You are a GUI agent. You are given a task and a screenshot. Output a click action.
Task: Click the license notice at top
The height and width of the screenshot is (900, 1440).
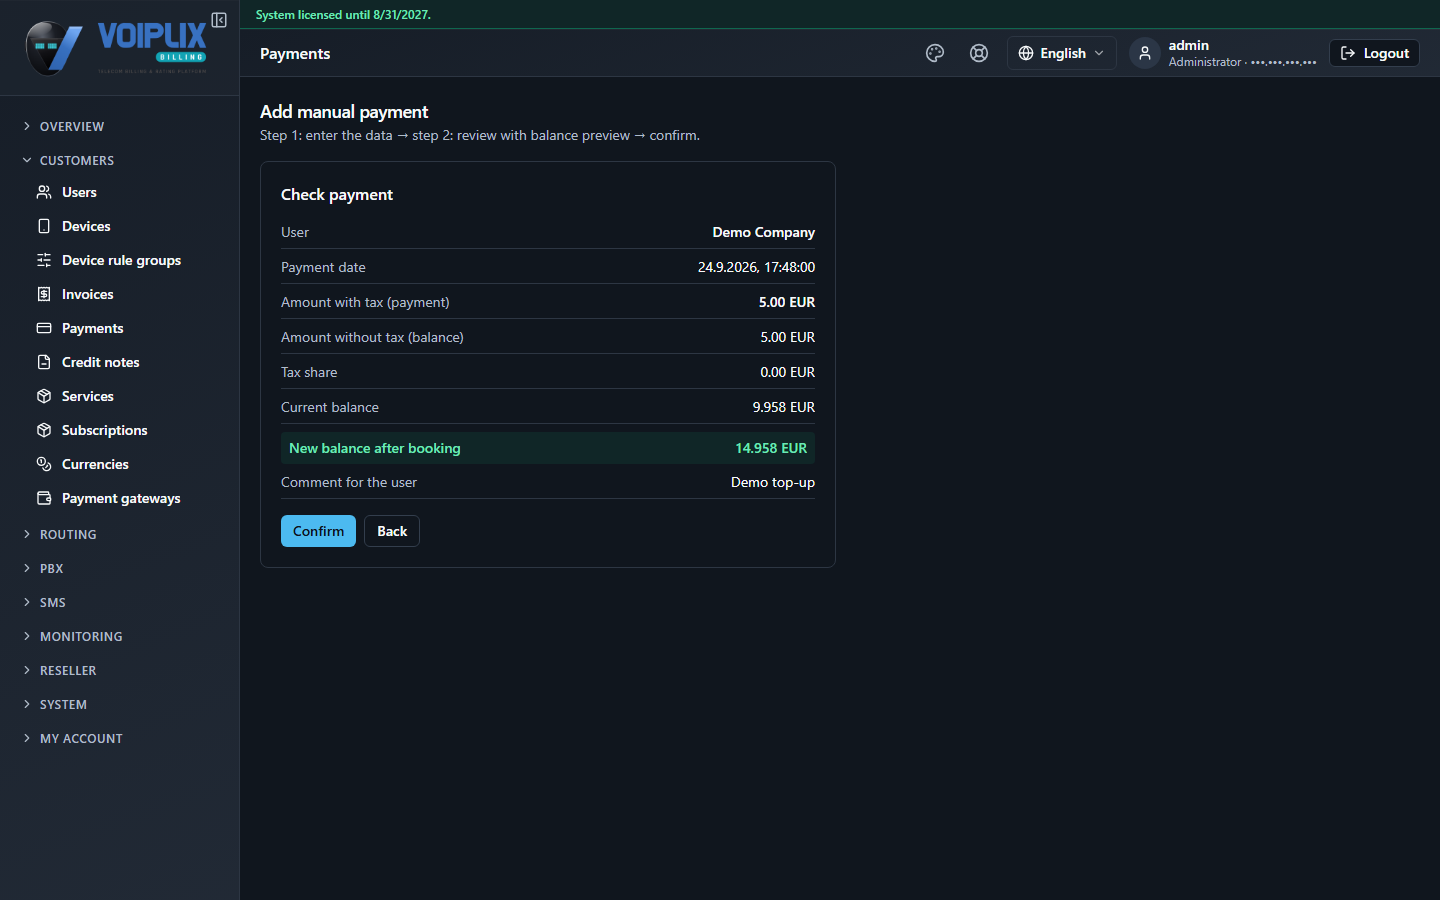pyautogui.click(x=343, y=15)
